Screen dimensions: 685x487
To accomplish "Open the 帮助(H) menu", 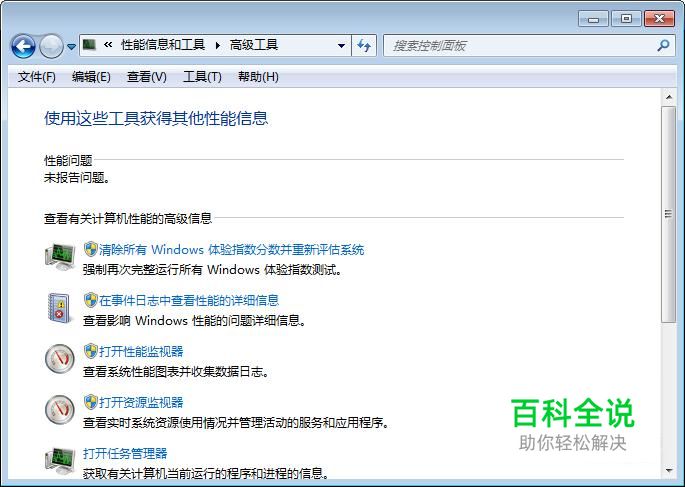I will [x=258, y=77].
